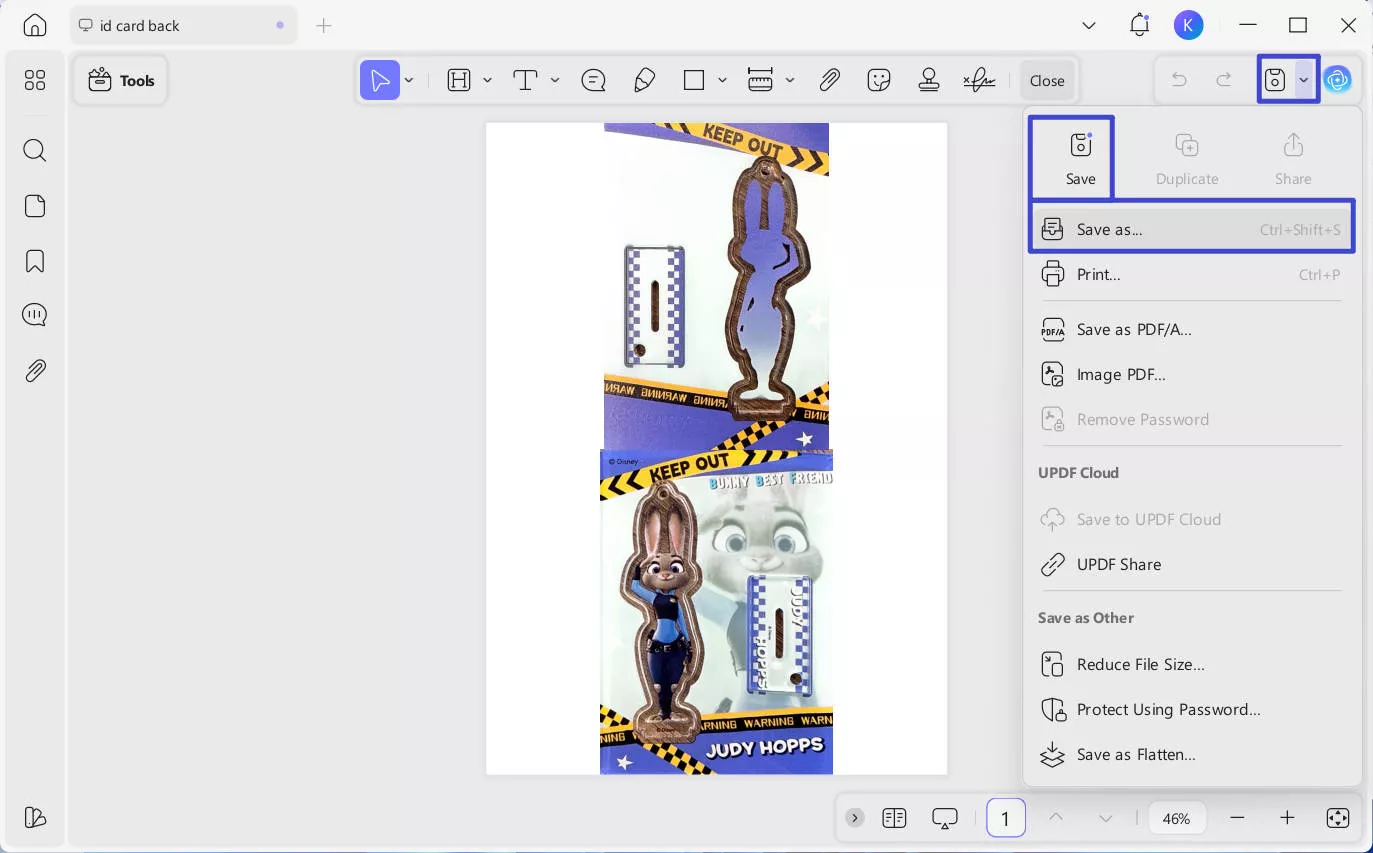Viewport: 1373px width, 853px height.
Task: Click the page number input field
Action: 1006,818
